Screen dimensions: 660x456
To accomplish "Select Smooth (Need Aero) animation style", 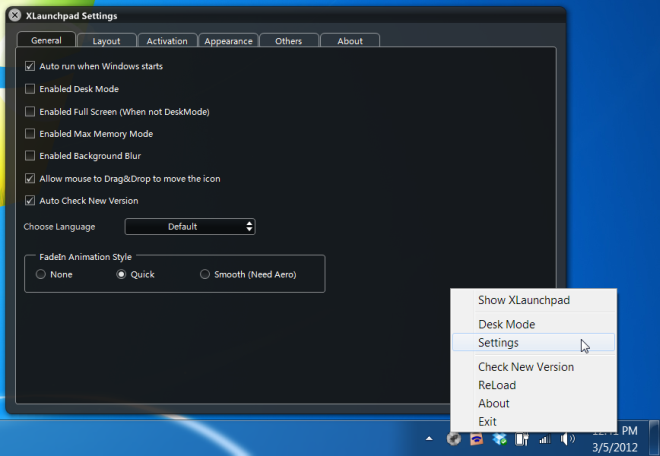I will (205, 275).
